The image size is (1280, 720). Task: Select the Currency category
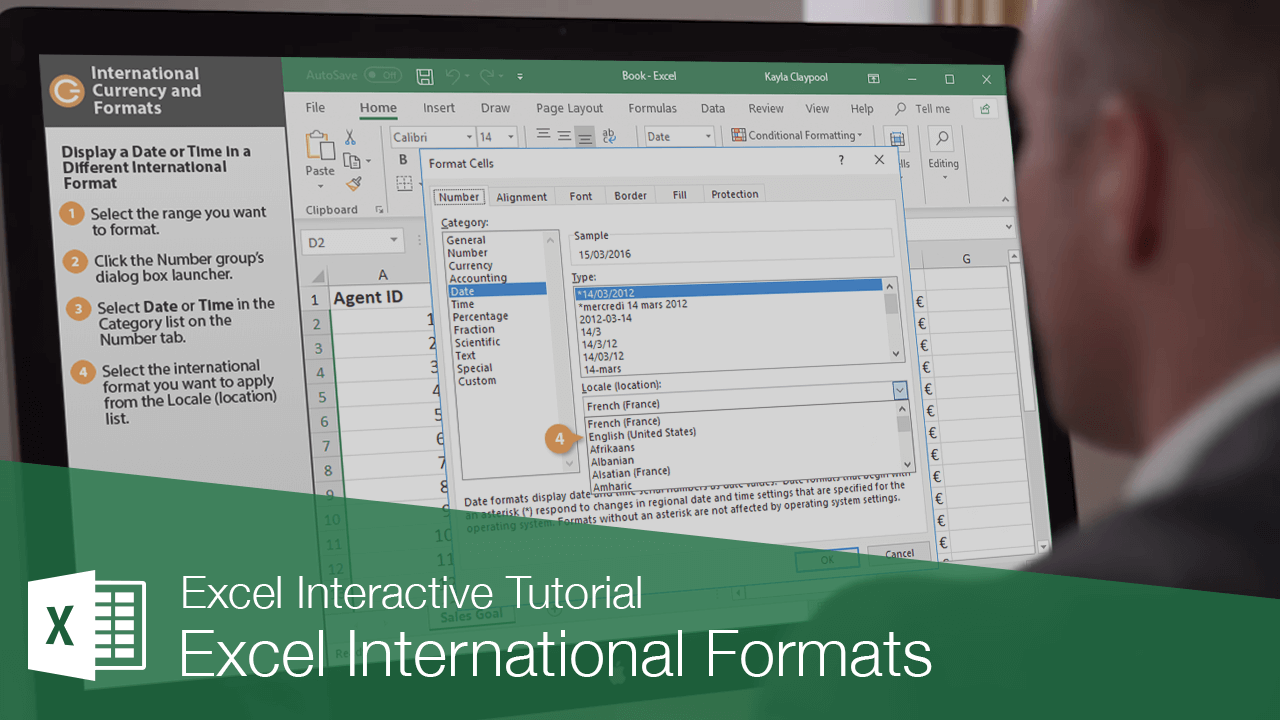point(470,265)
